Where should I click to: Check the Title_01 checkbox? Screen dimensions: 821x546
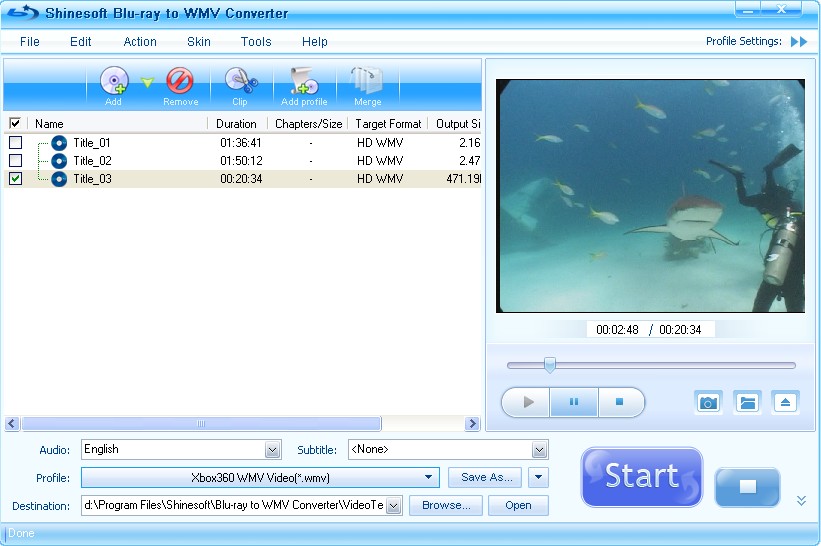coord(16,142)
